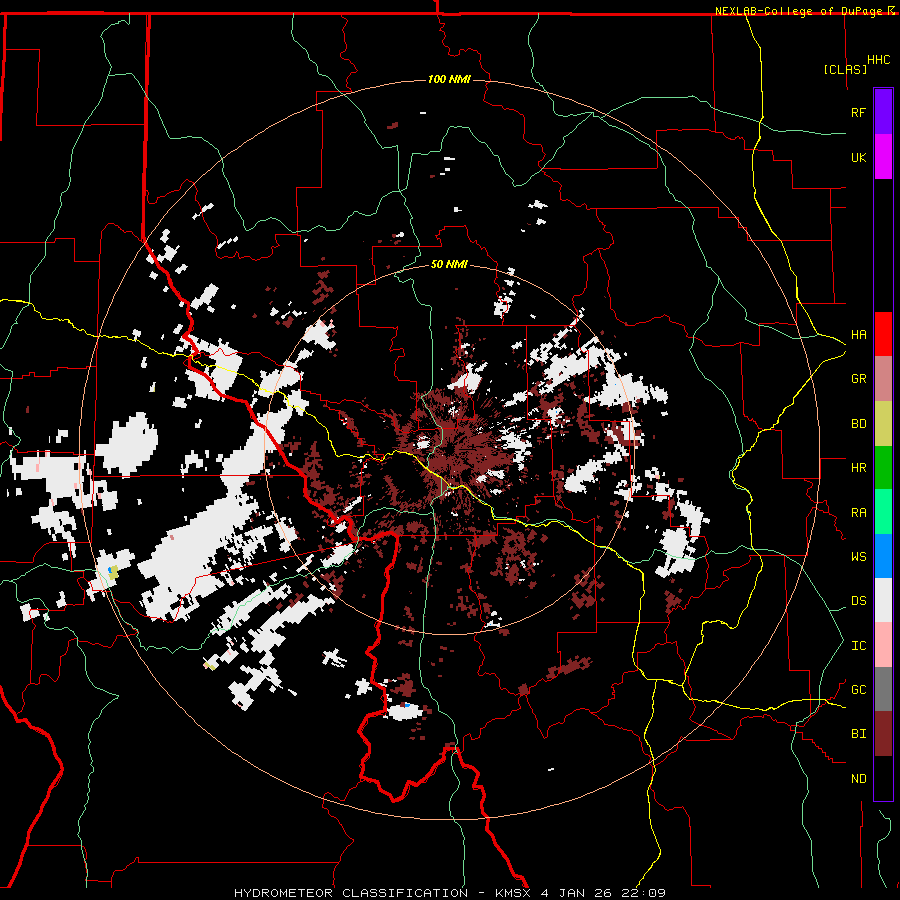Click the BI legend label
Screen dimensions: 900x900
(858, 734)
